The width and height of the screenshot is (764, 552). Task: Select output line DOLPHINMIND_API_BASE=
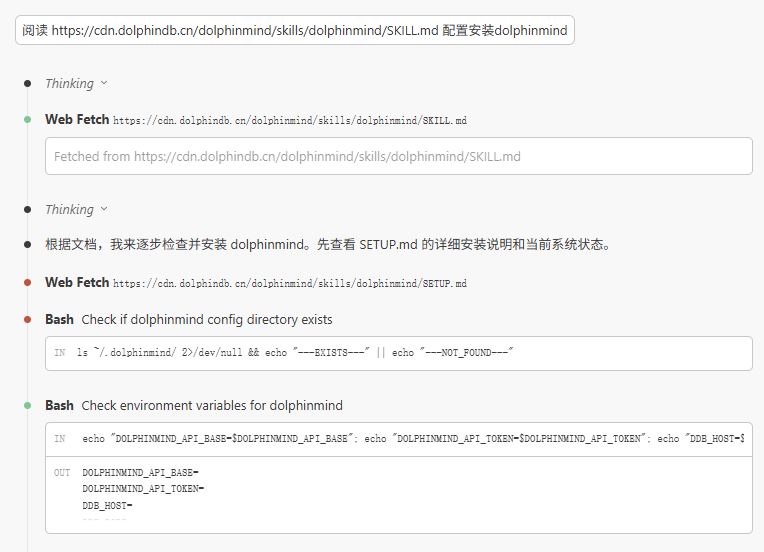pyautogui.click(x=140, y=473)
